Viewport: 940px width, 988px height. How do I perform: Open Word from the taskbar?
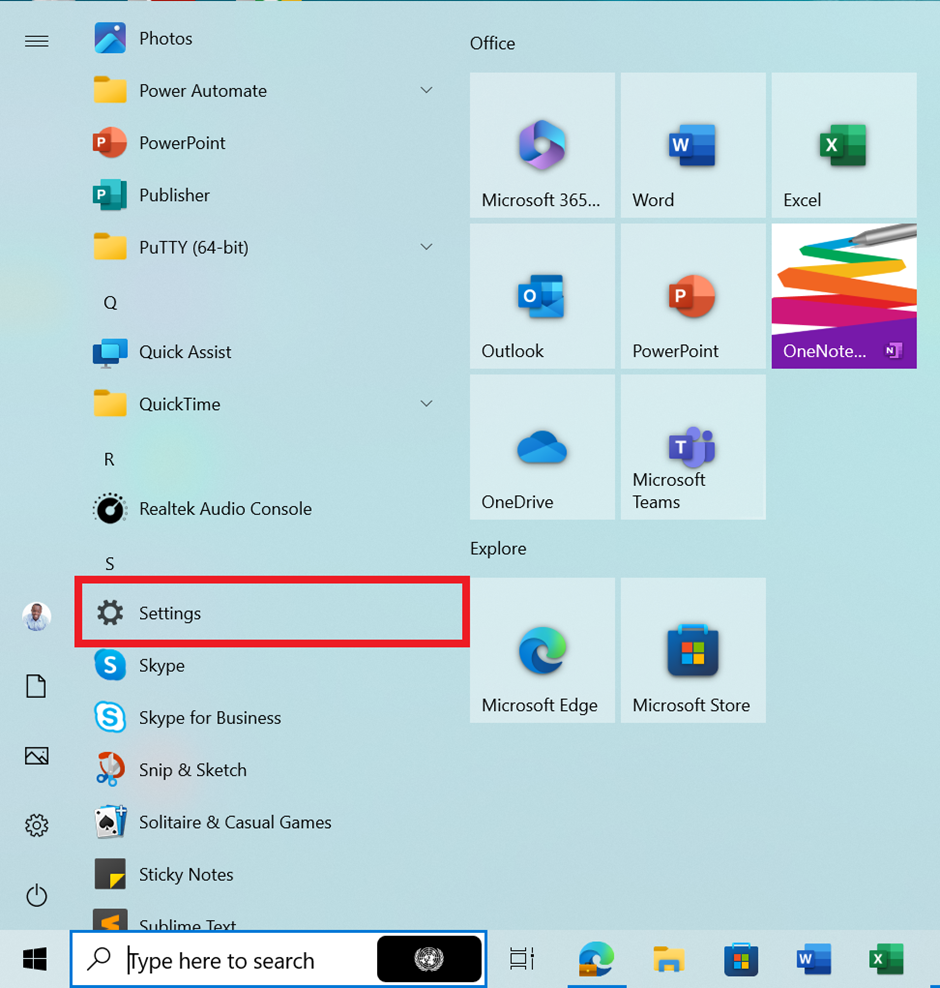coord(813,959)
